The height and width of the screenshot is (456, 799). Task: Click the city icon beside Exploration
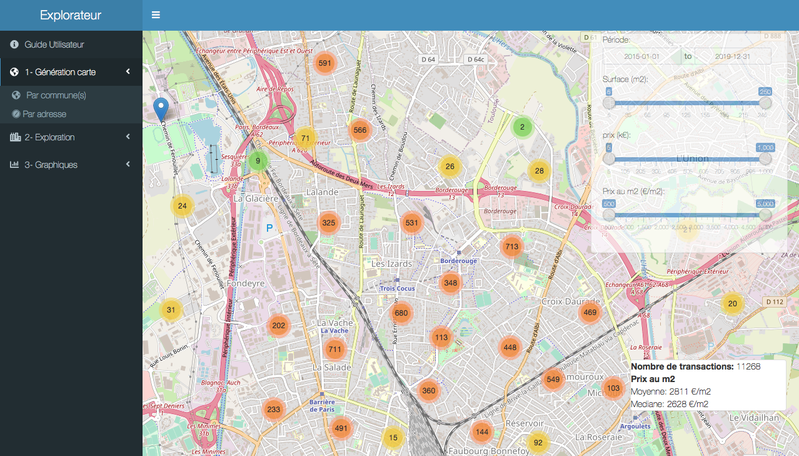pyautogui.click(x=15, y=137)
